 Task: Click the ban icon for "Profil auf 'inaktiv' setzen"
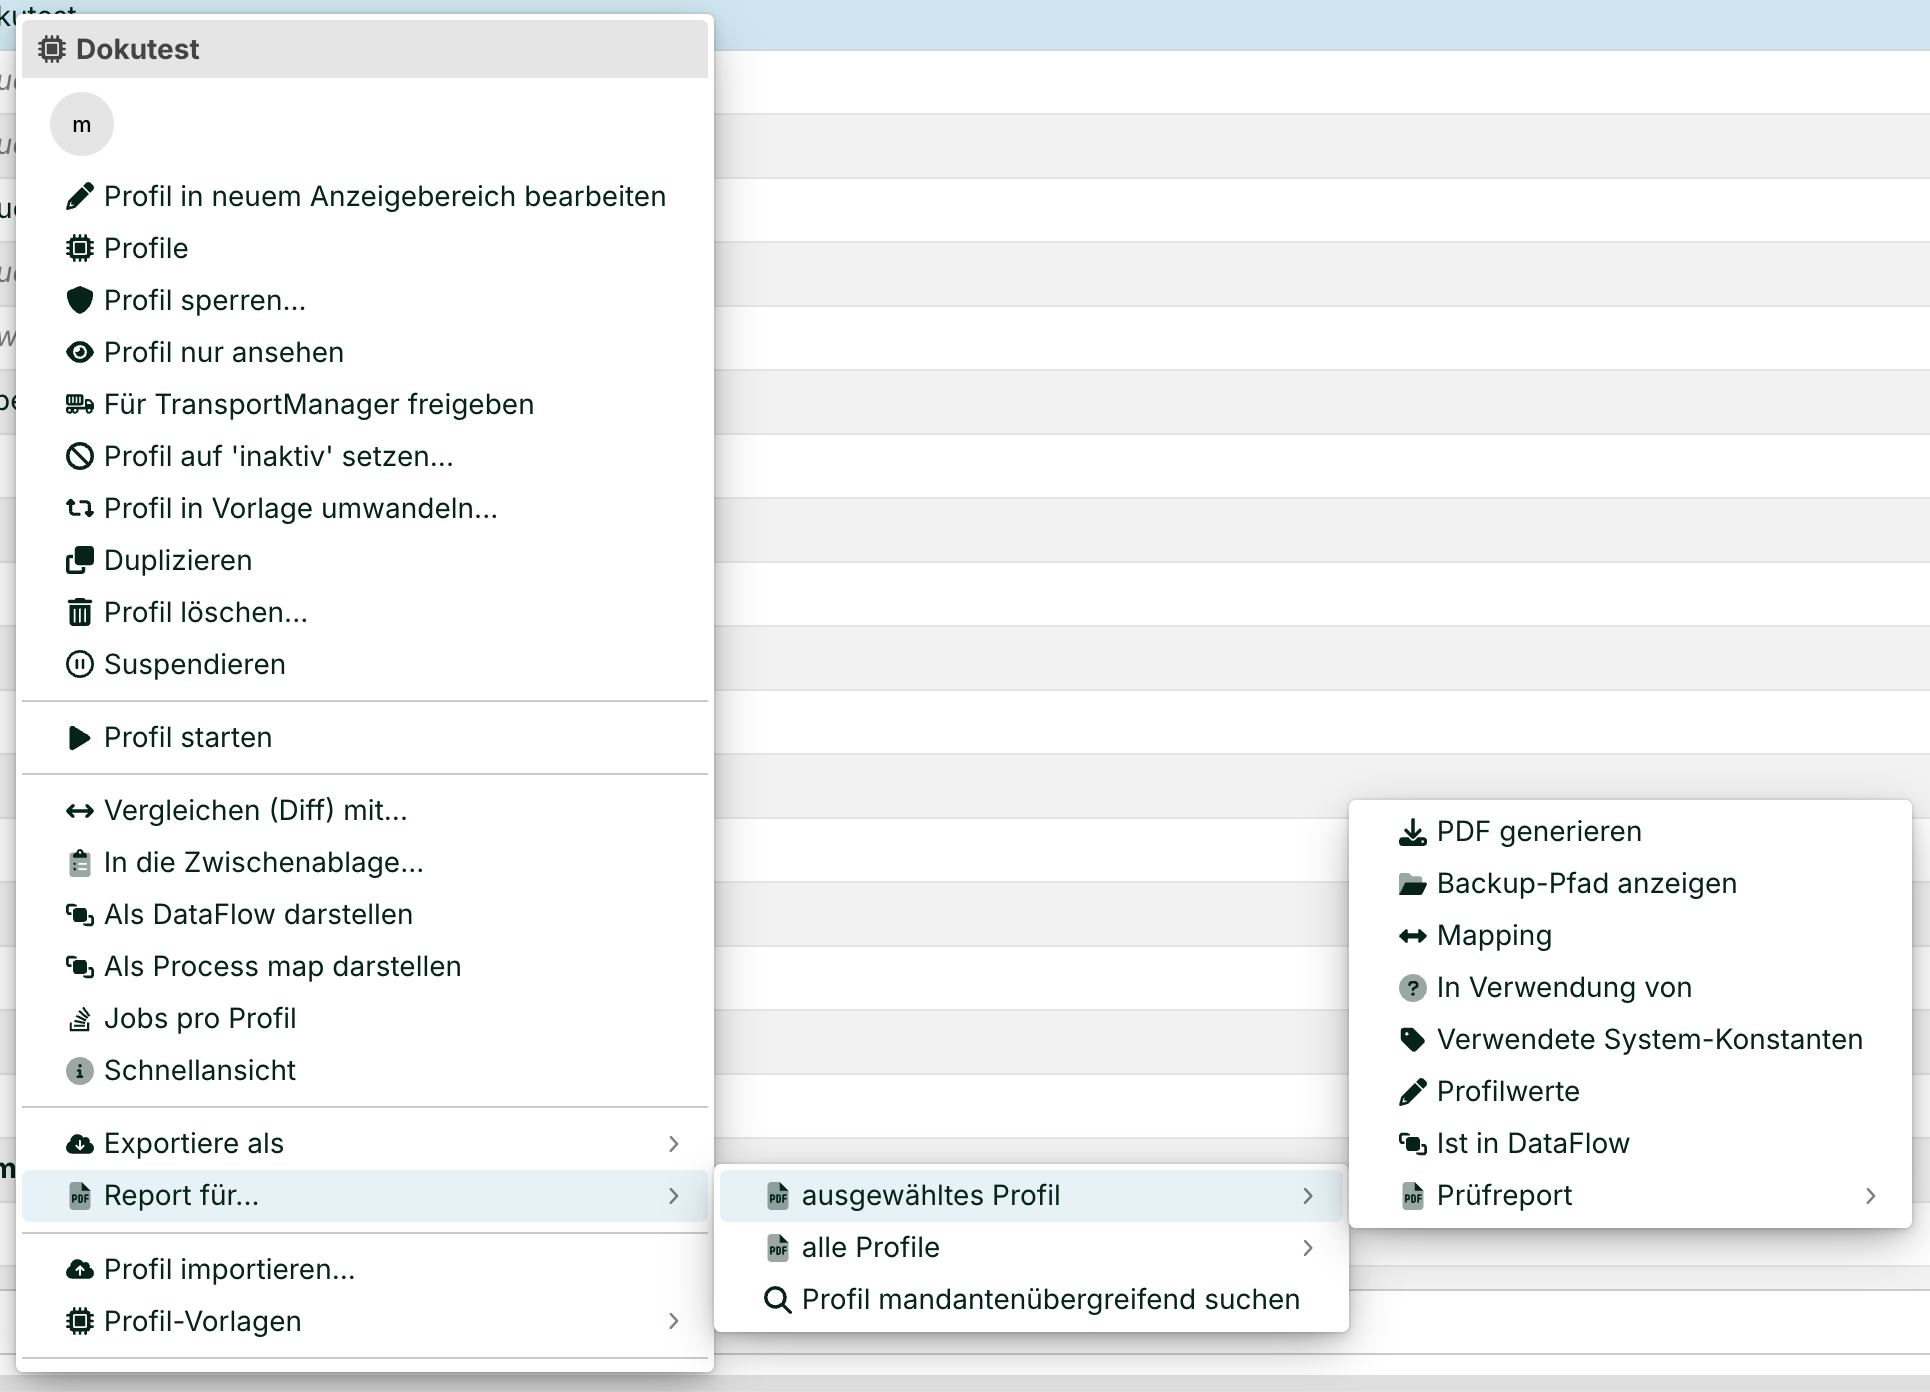tap(80, 456)
